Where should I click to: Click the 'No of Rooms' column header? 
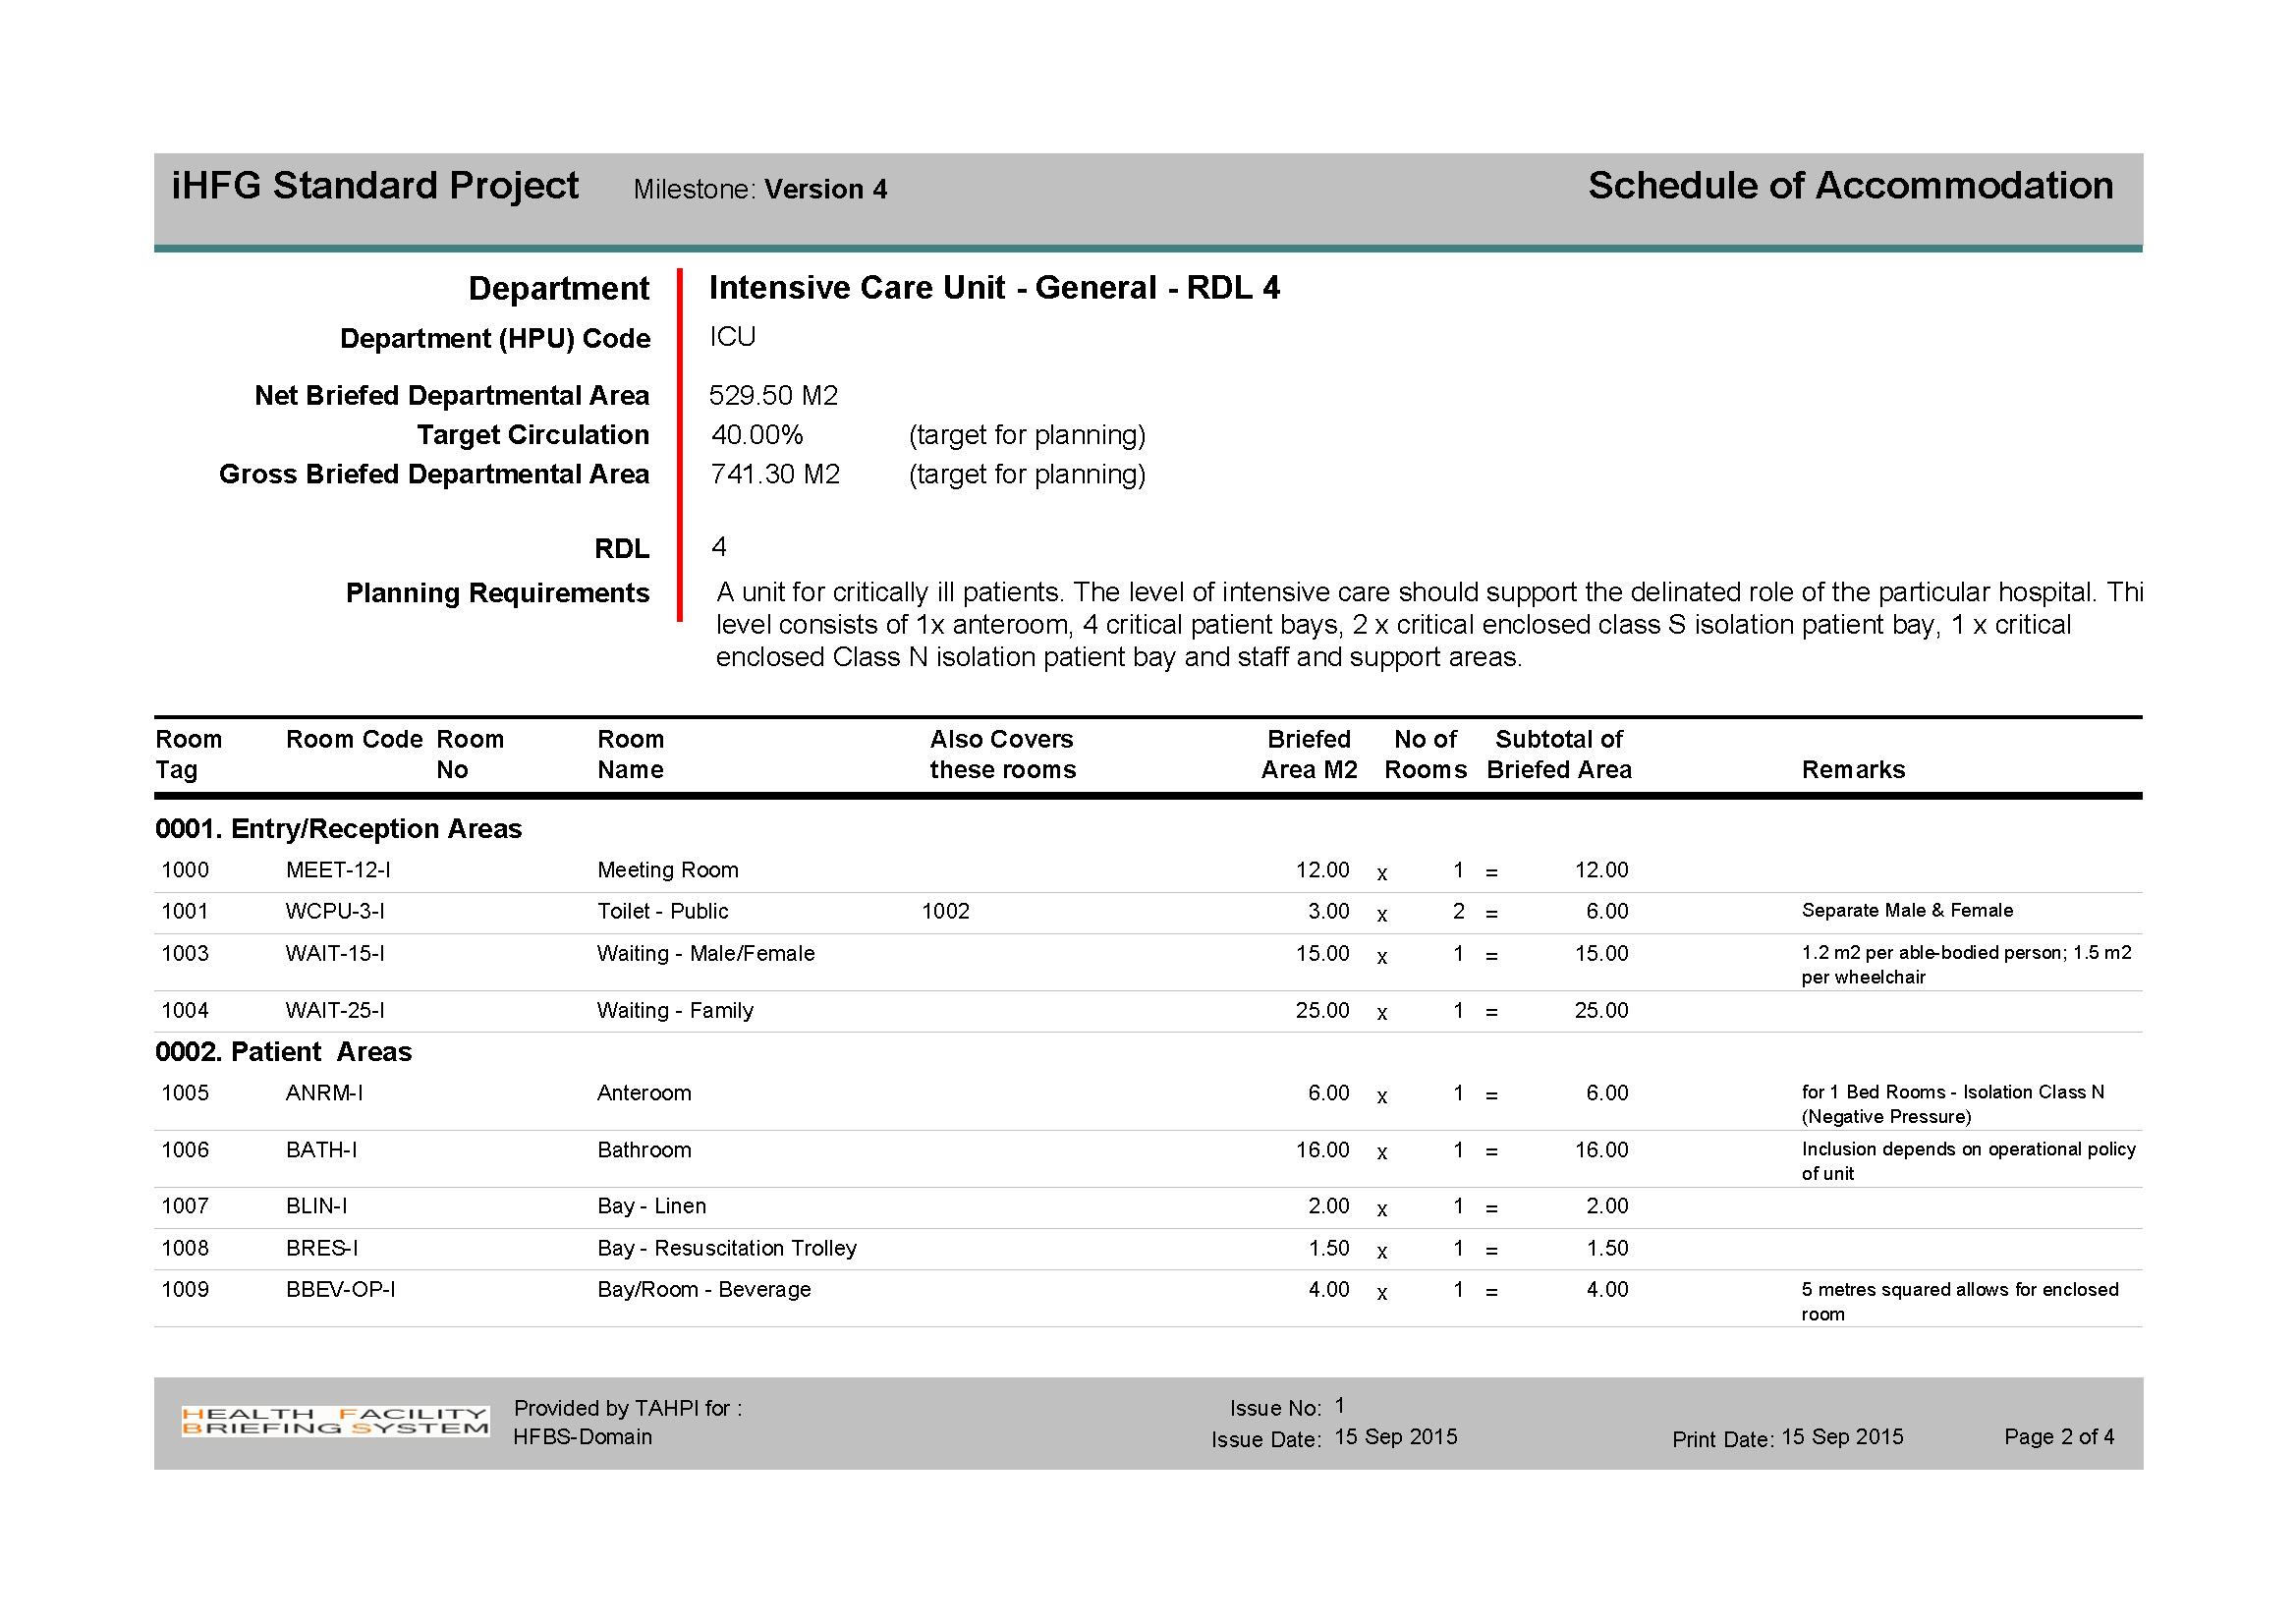[1425, 754]
